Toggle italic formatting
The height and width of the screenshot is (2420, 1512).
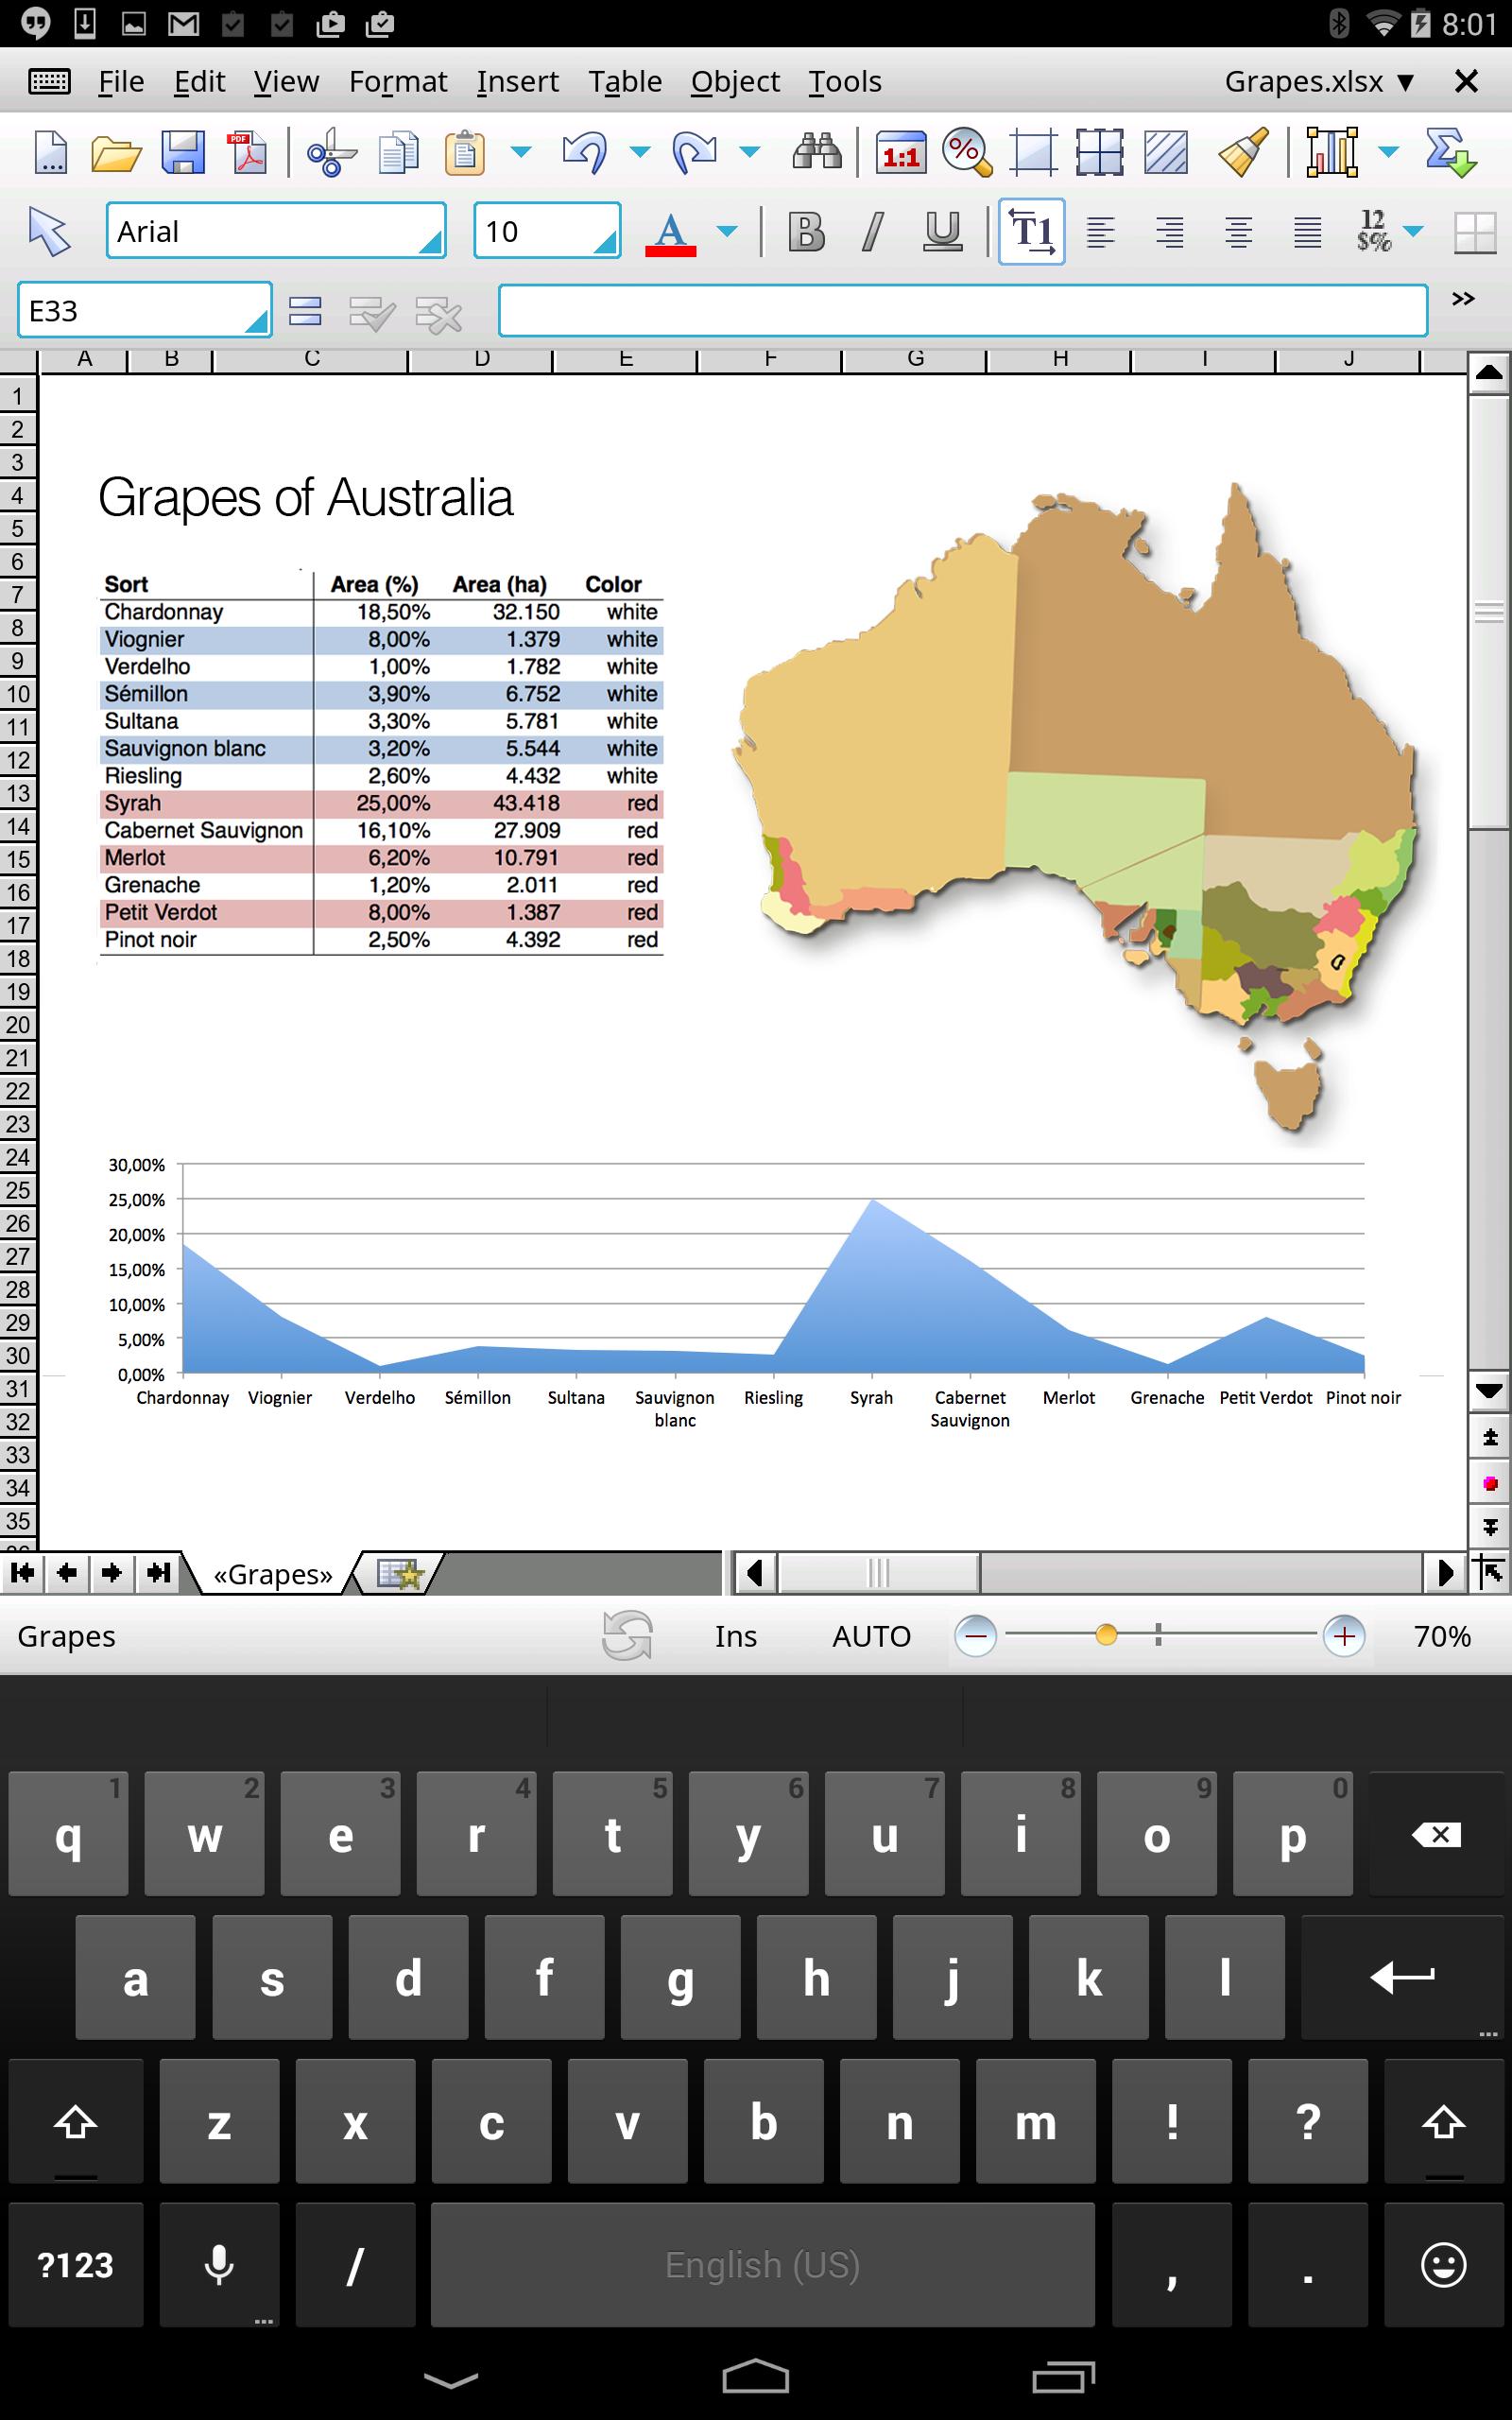[x=873, y=232]
